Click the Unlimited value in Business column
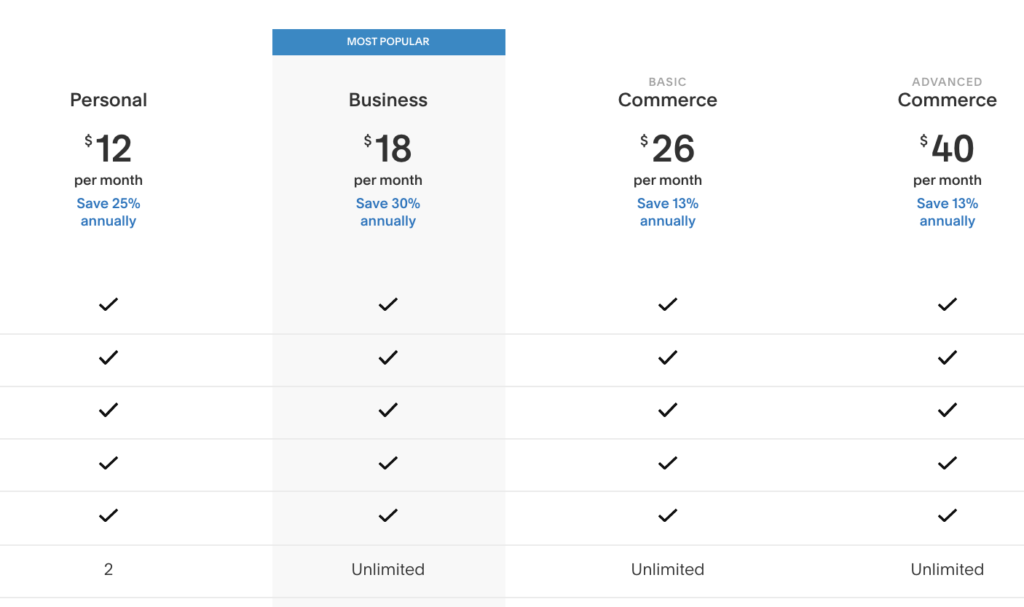This screenshot has width=1024, height=607. [x=388, y=570]
